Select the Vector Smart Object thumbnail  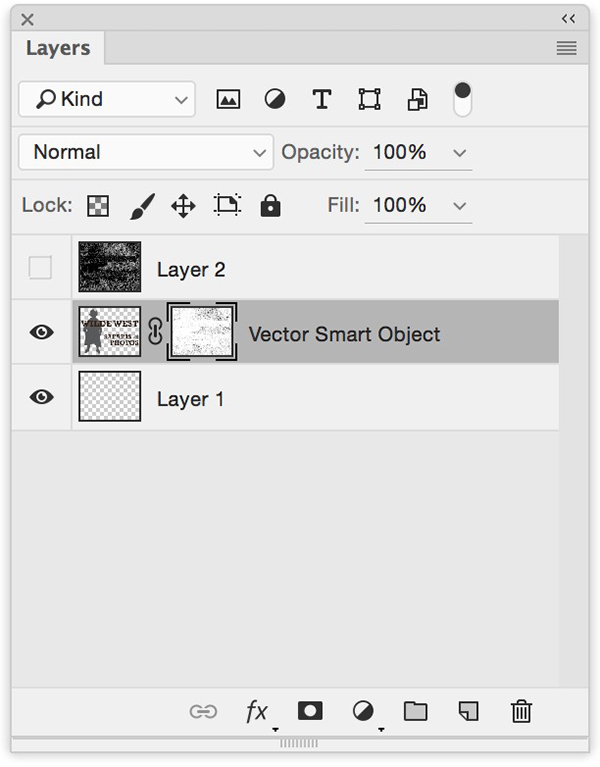tap(110, 332)
